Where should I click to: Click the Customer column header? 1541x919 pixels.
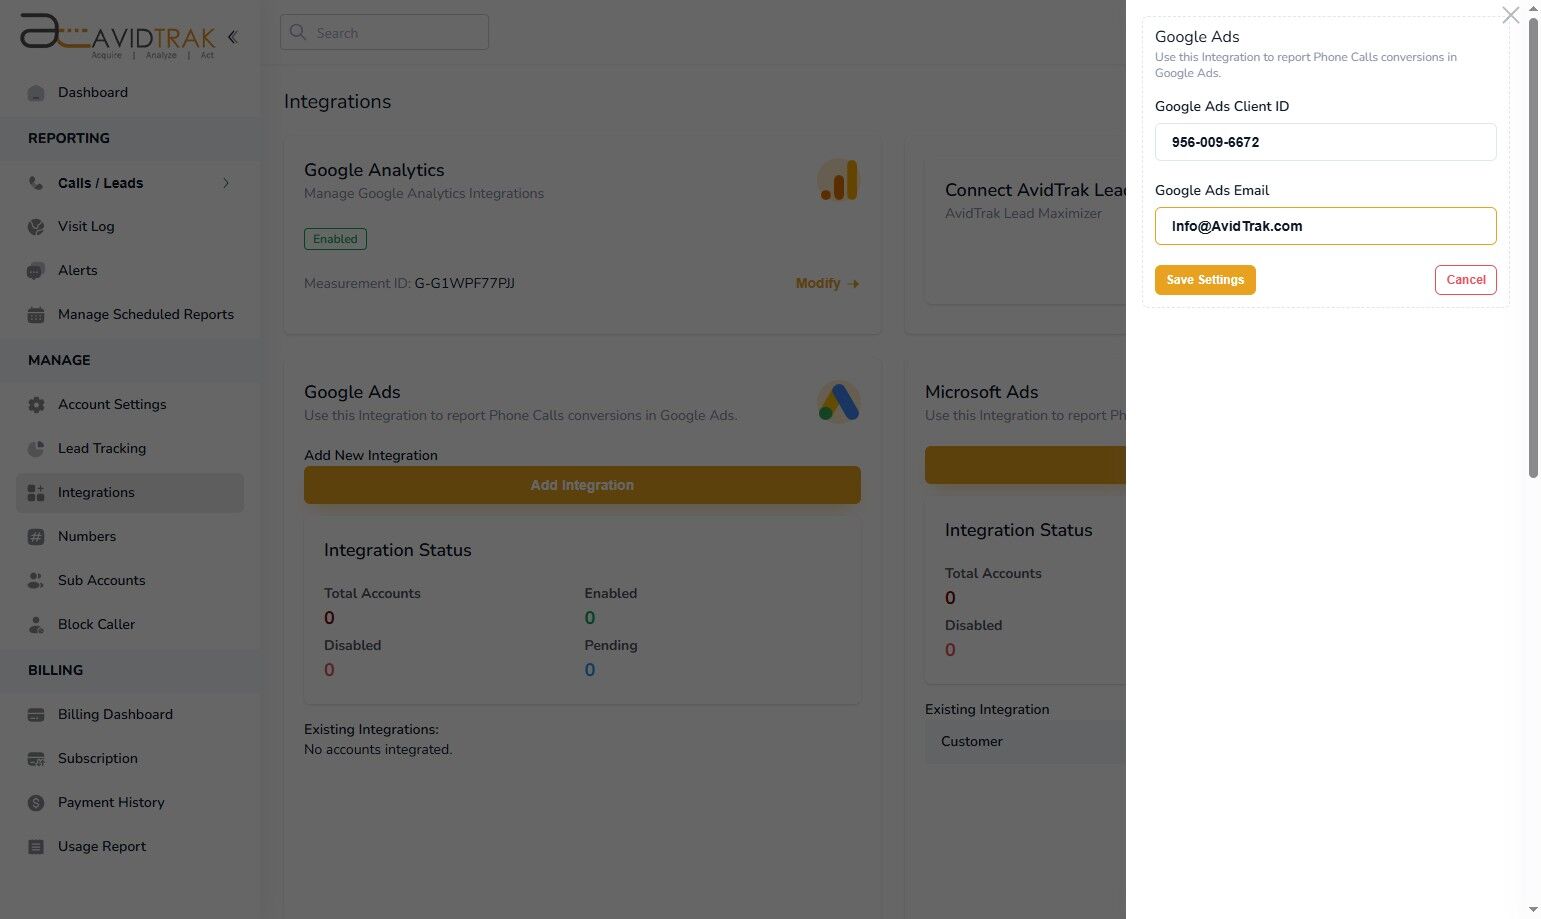click(x=972, y=742)
